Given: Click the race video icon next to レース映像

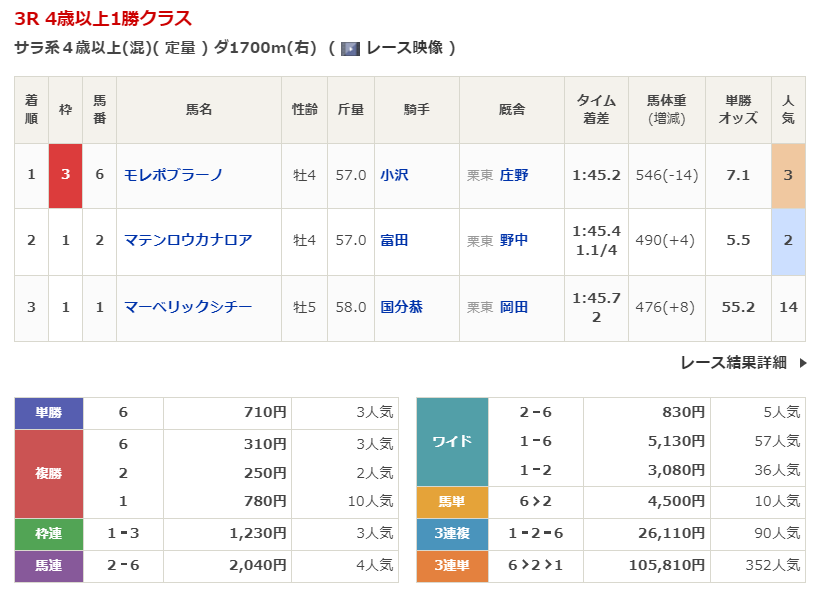Looking at the screenshot, I should point(350,48).
